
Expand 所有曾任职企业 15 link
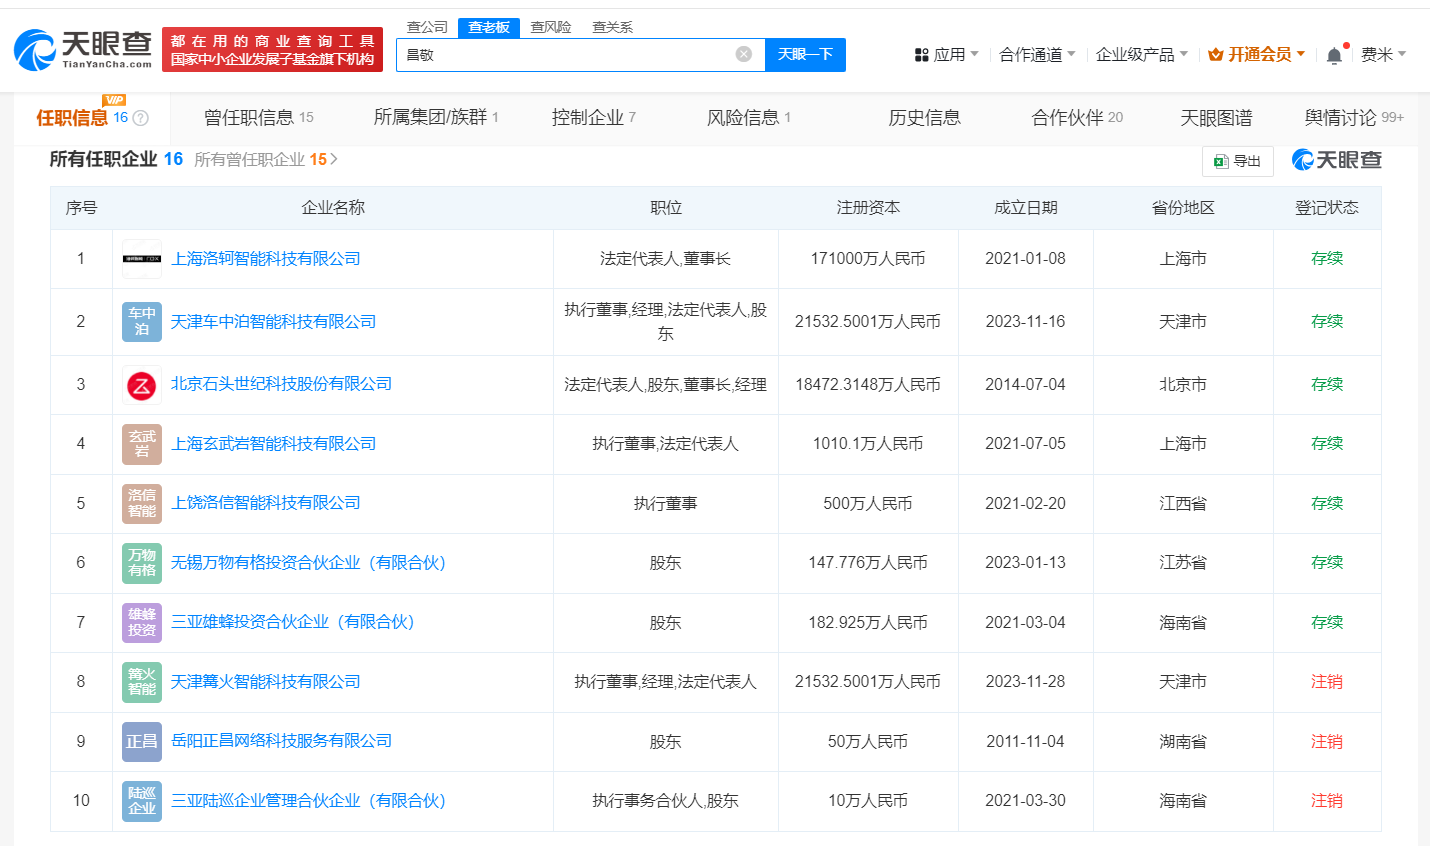pyautogui.click(x=266, y=159)
